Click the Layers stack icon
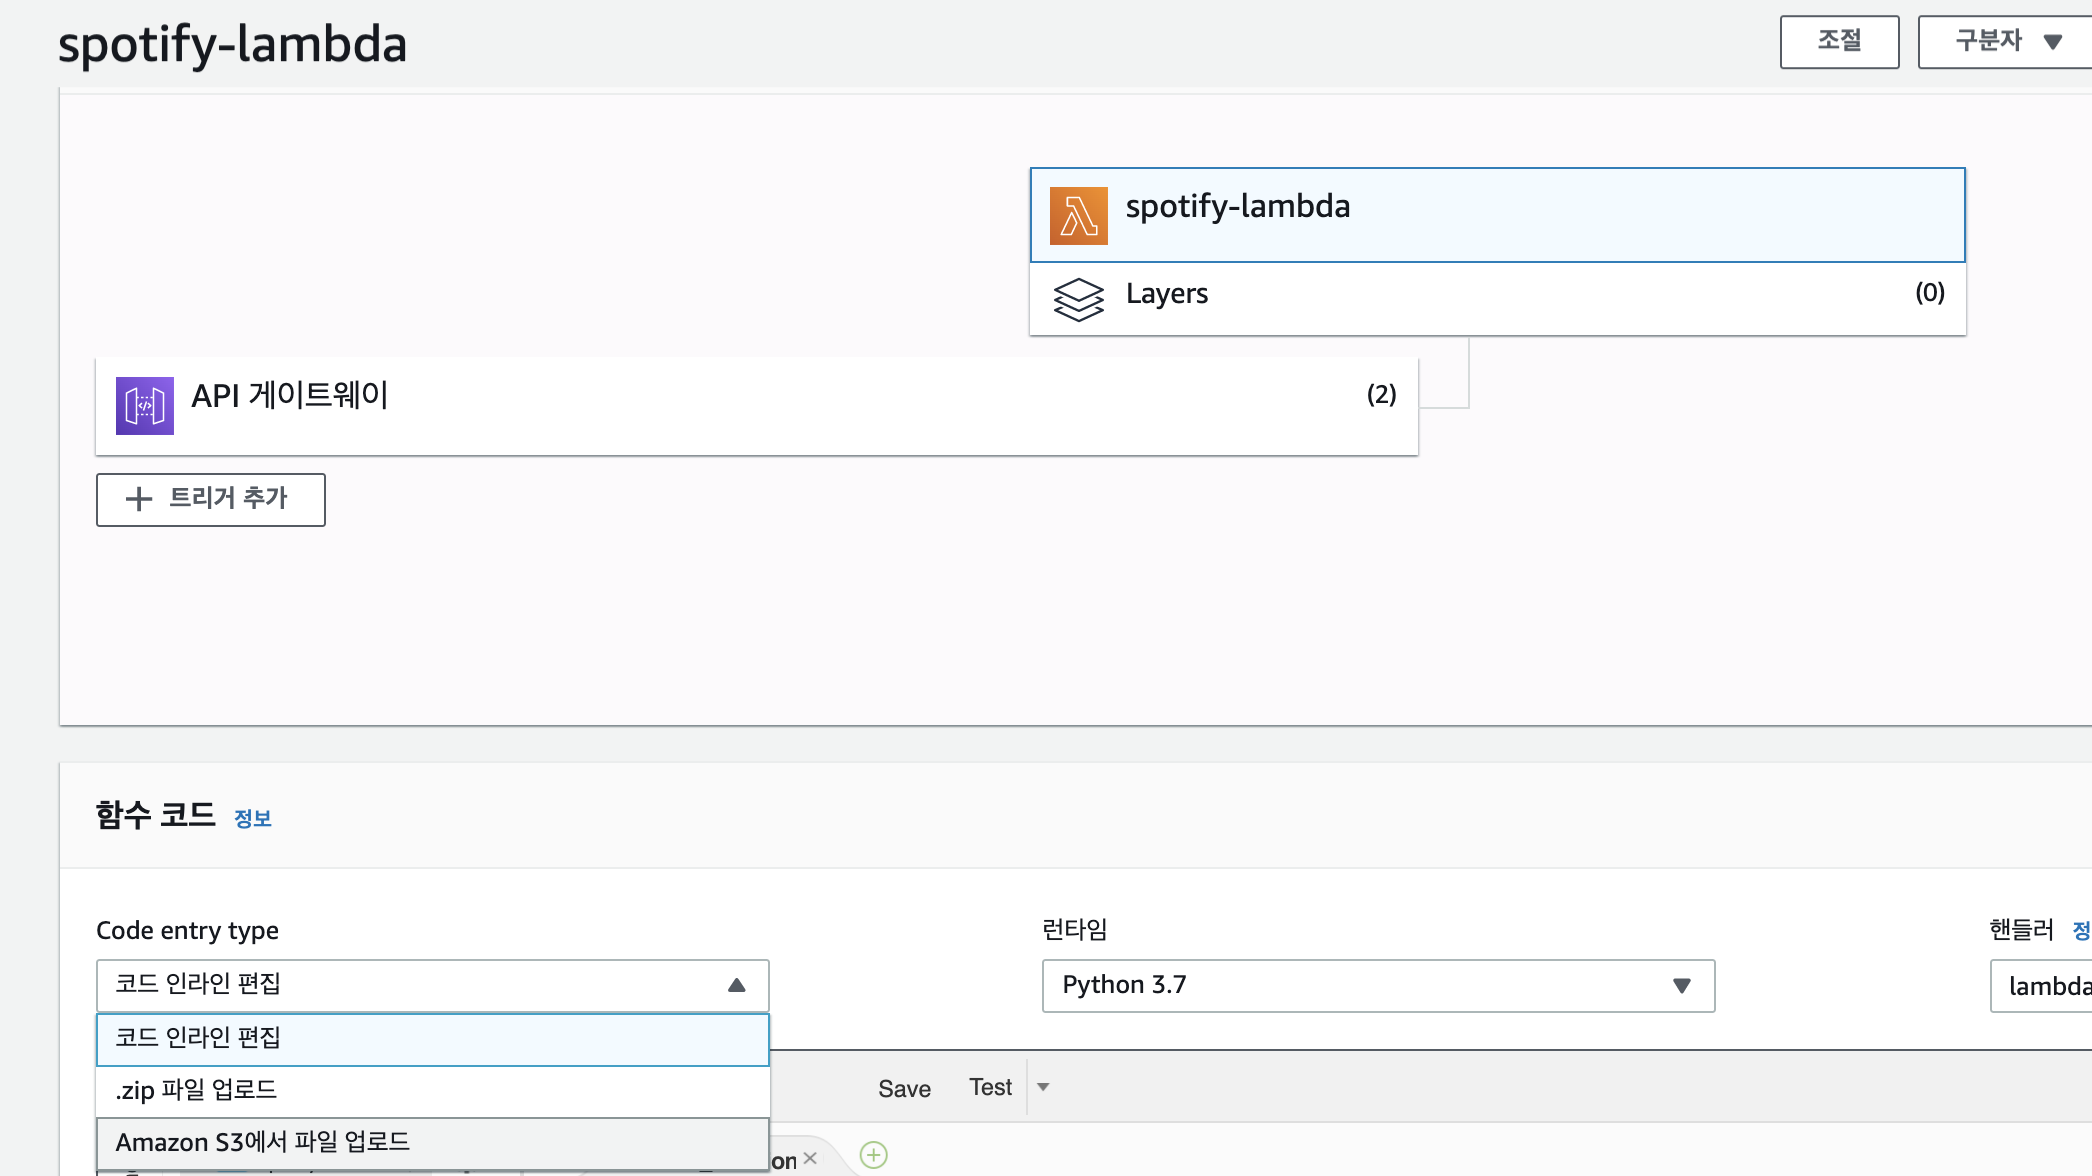The height and width of the screenshot is (1176, 2092). click(x=1078, y=298)
